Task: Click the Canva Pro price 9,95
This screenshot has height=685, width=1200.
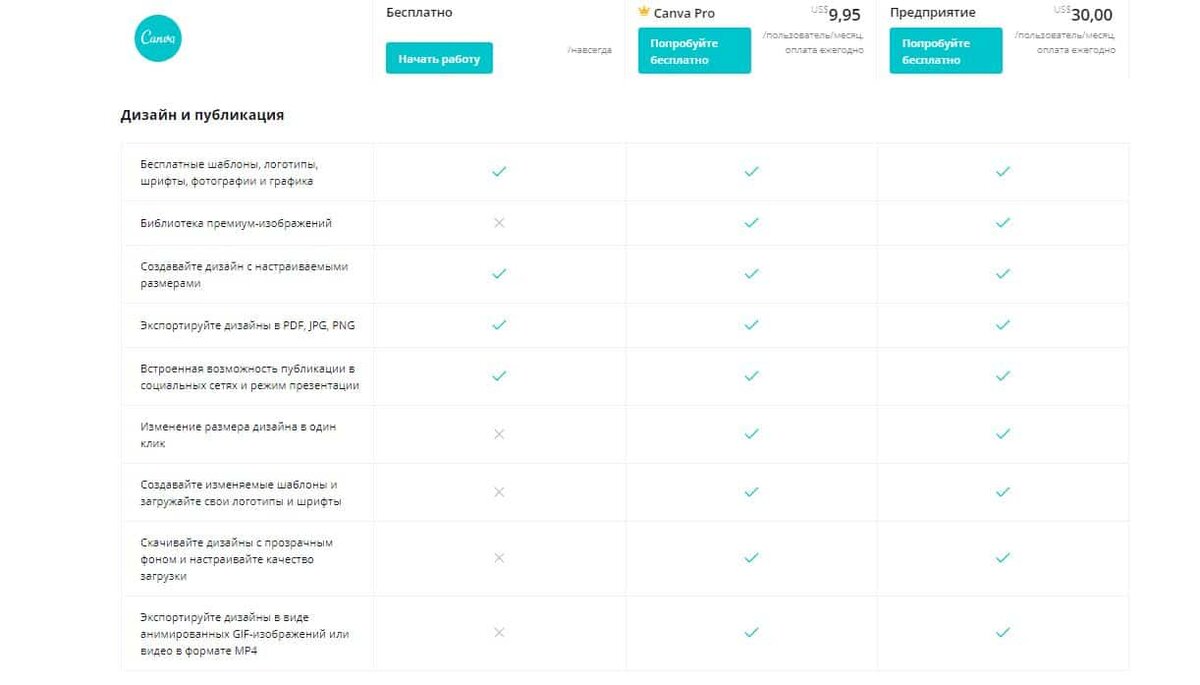Action: pyautogui.click(x=844, y=15)
